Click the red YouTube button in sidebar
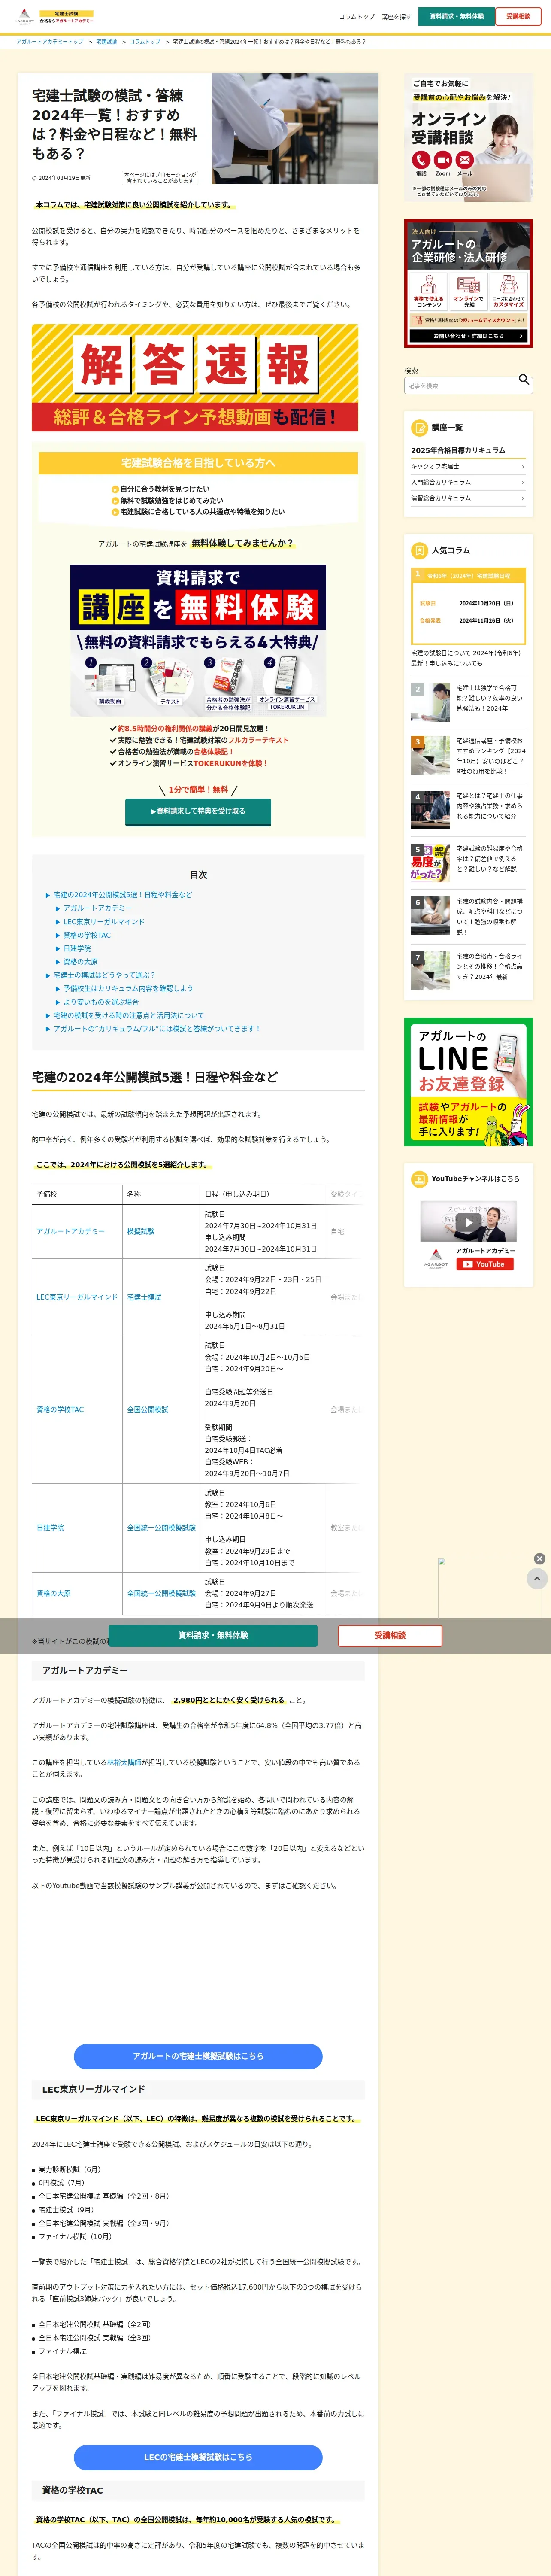This screenshot has height=2576, width=551. click(x=484, y=1264)
